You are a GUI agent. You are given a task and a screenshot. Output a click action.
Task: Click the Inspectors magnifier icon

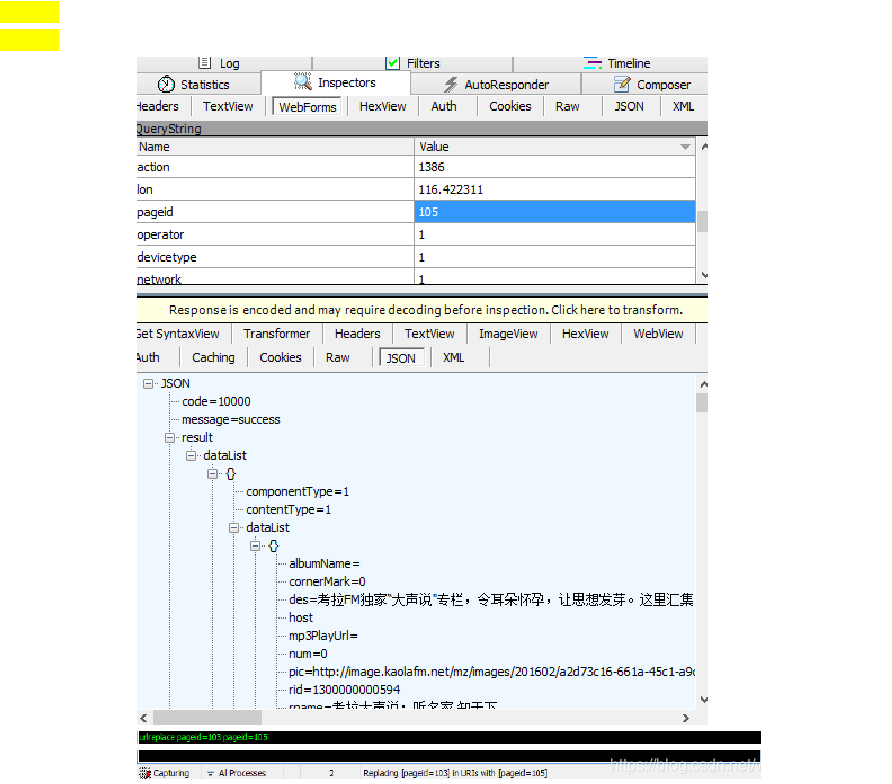coord(303,81)
